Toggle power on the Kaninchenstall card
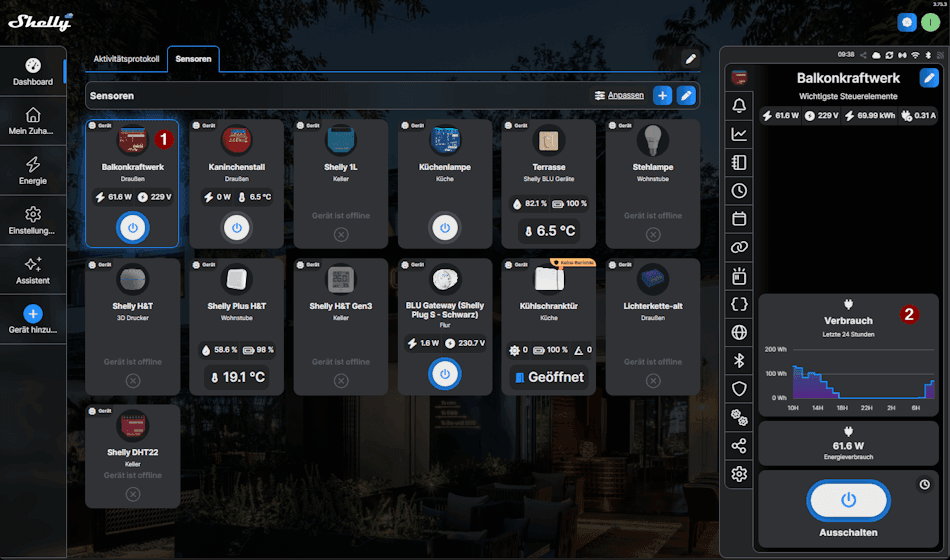Screen dimensions: 950x560 pyautogui.click(x=236, y=228)
